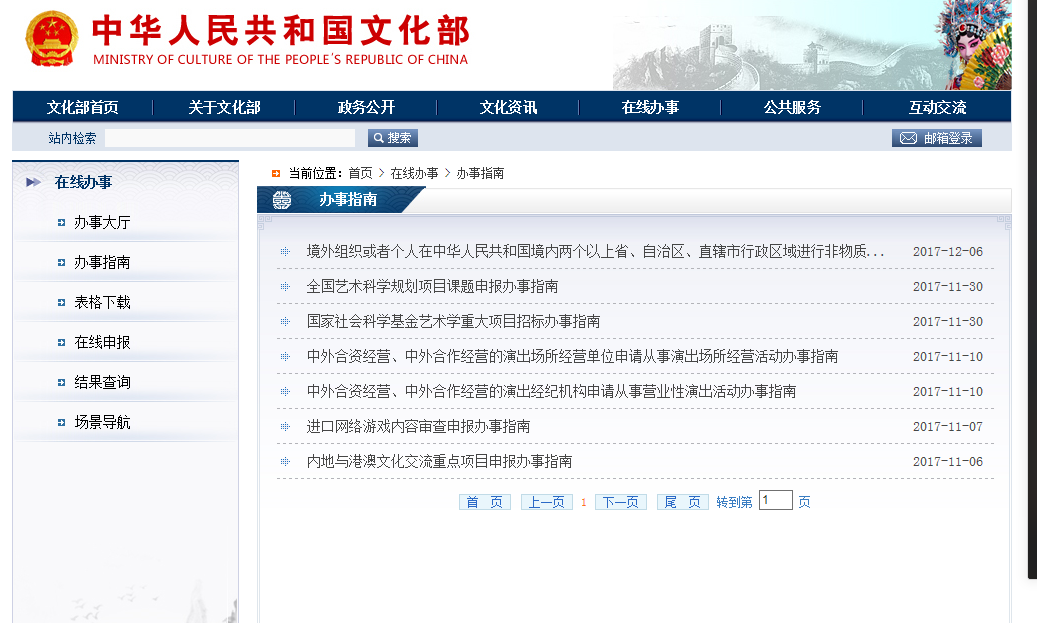Click bullet icon before 进口网络游戏内容审查申报办事指南
The width and height of the screenshot is (1037, 623).
pos(285,427)
